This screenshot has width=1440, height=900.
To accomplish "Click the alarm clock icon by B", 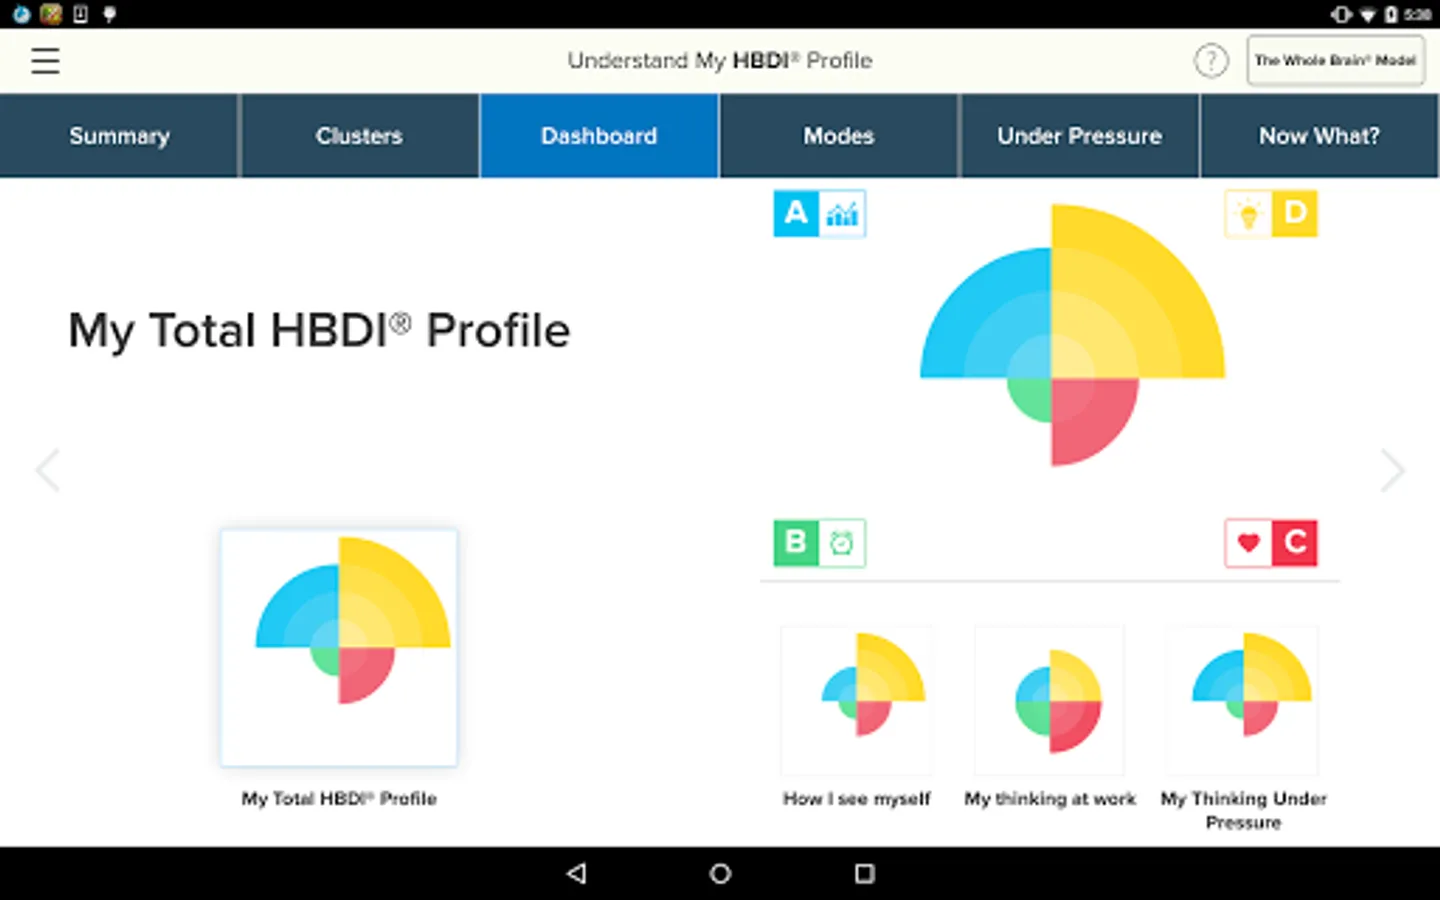I will point(842,543).
